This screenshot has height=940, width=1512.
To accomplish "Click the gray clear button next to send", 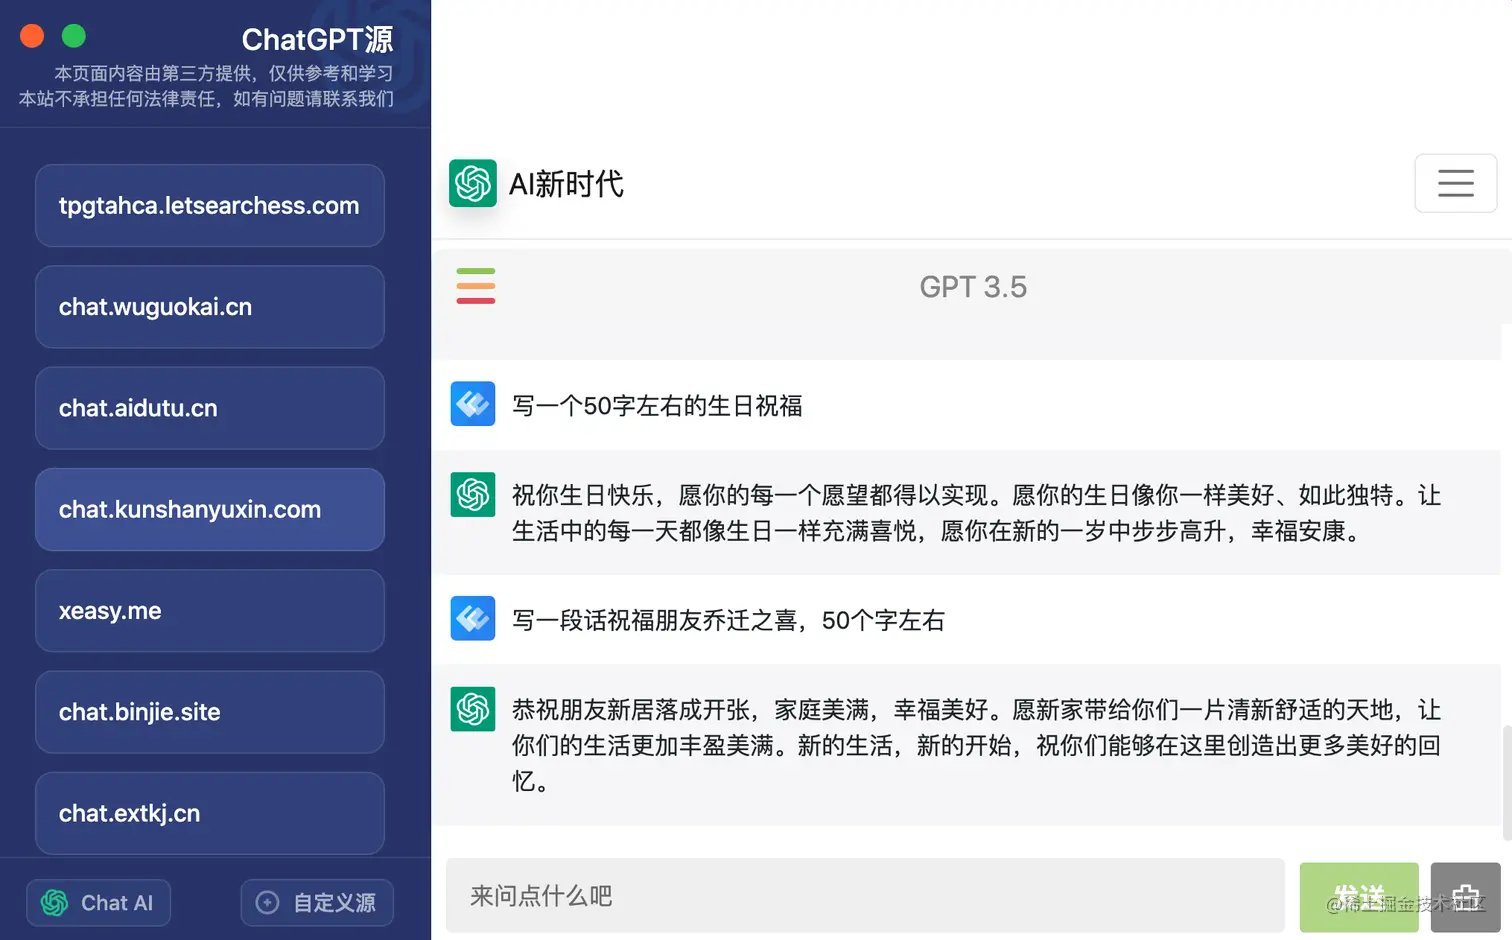I will point(1465,897).
